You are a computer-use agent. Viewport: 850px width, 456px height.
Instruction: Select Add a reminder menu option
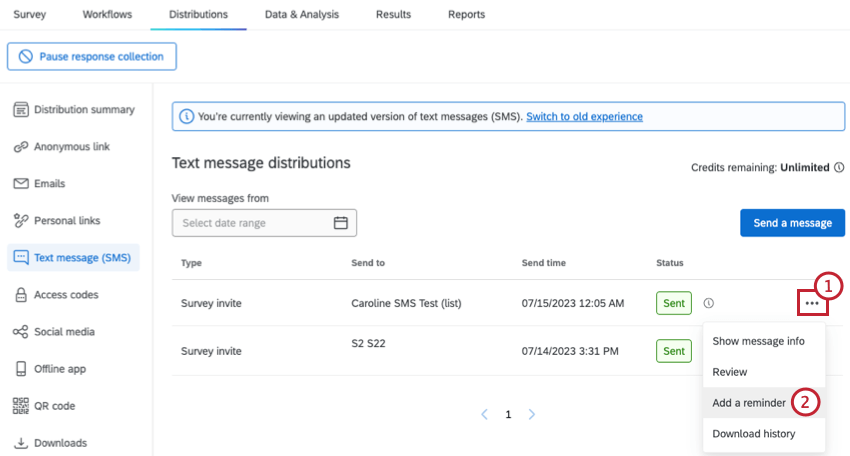point(748,403)
